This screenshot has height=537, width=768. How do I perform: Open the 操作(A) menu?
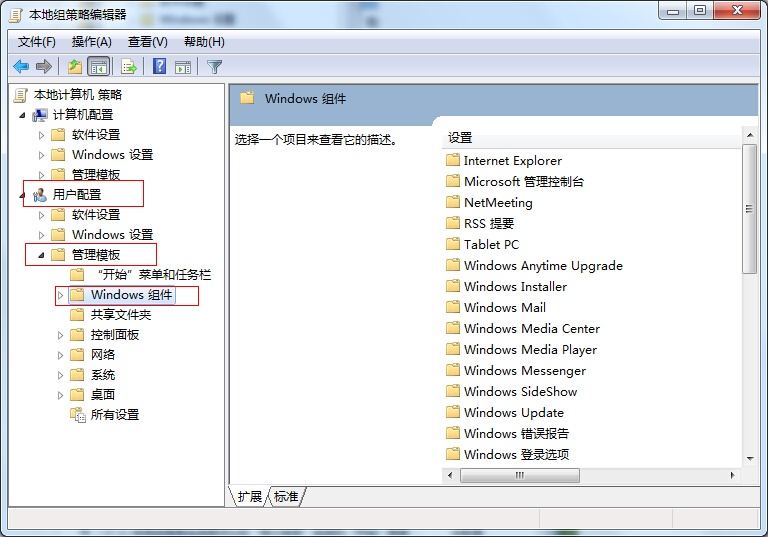(x=92, y=42)
